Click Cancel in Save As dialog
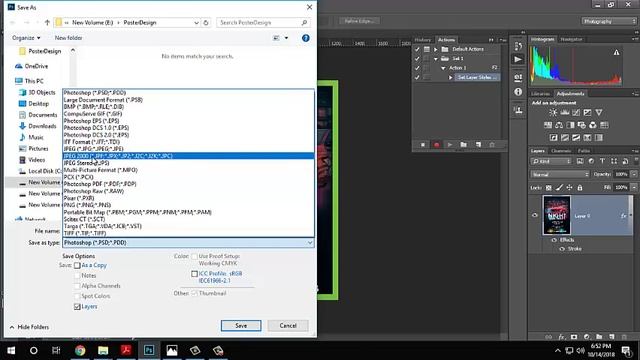Viewport: 640px width, 360px height. tap(288, 325)
